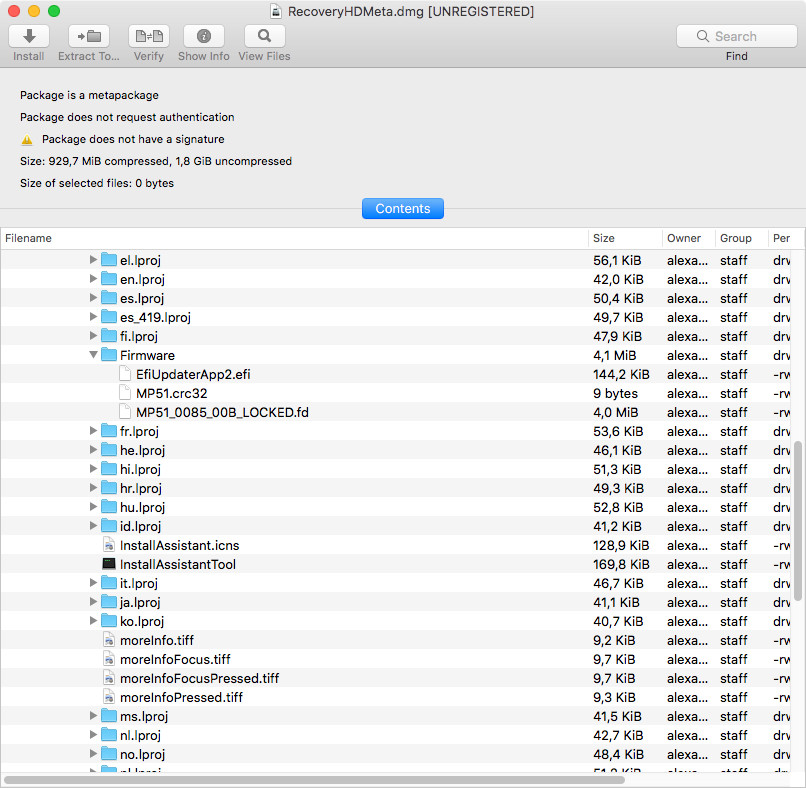
Task: Open the Show Info toolbar icon
Action: coord(204,36)
